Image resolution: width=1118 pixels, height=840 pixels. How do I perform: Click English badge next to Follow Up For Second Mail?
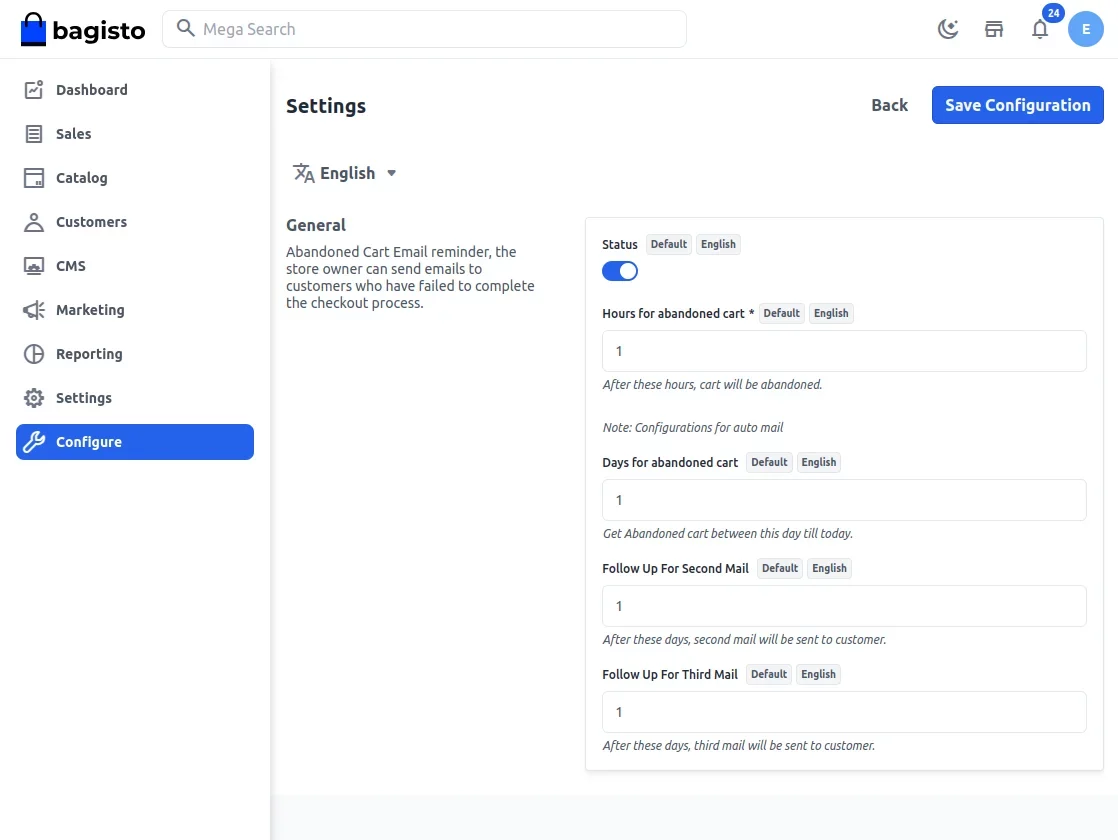pyautogui.click(x=829, y=568)
